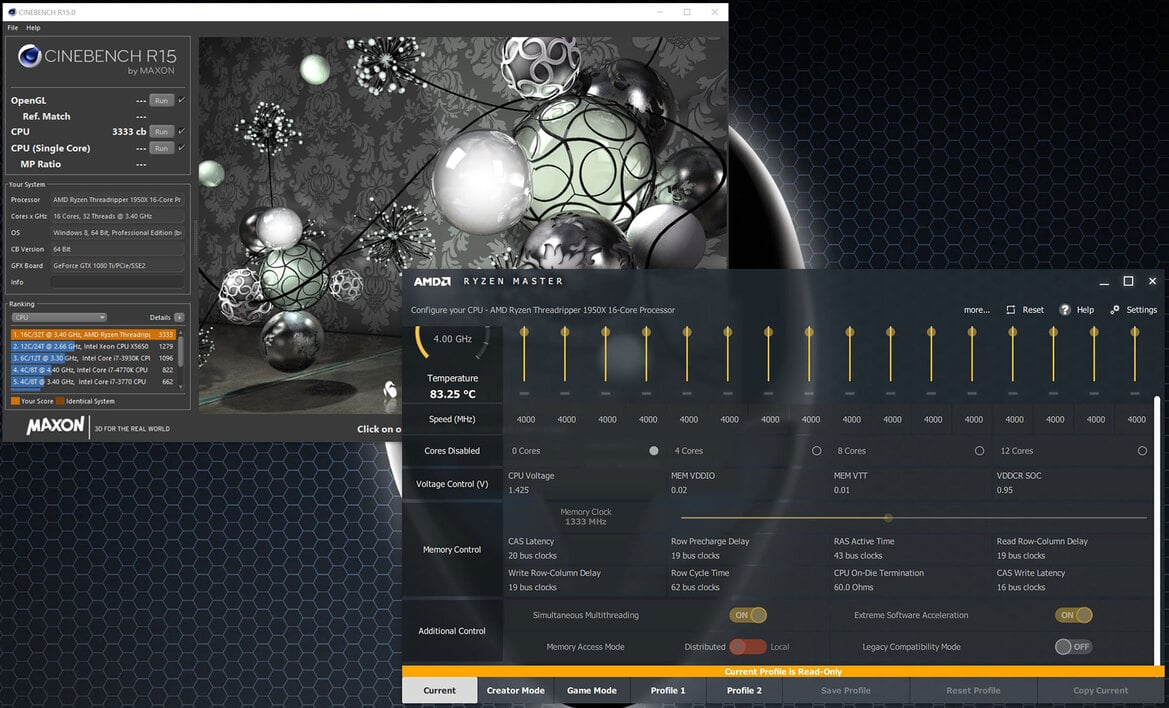
Task: Click the CPU On-Die Termination 60.0 Ohms
Action: click(853, 587)
